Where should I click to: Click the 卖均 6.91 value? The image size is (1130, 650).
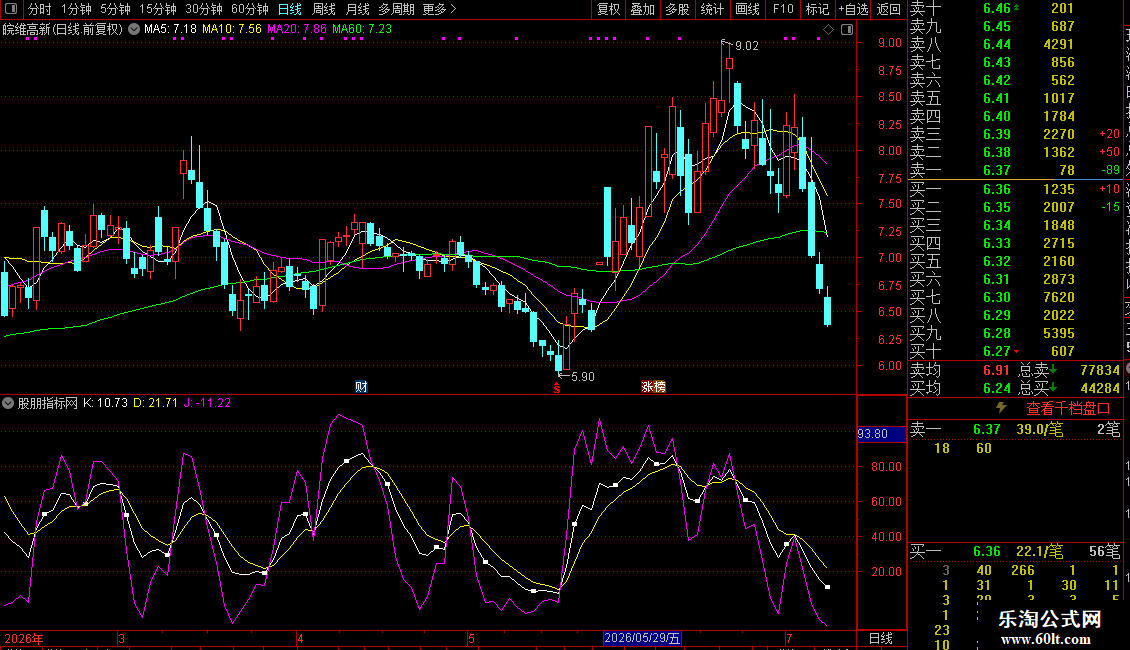996,370
